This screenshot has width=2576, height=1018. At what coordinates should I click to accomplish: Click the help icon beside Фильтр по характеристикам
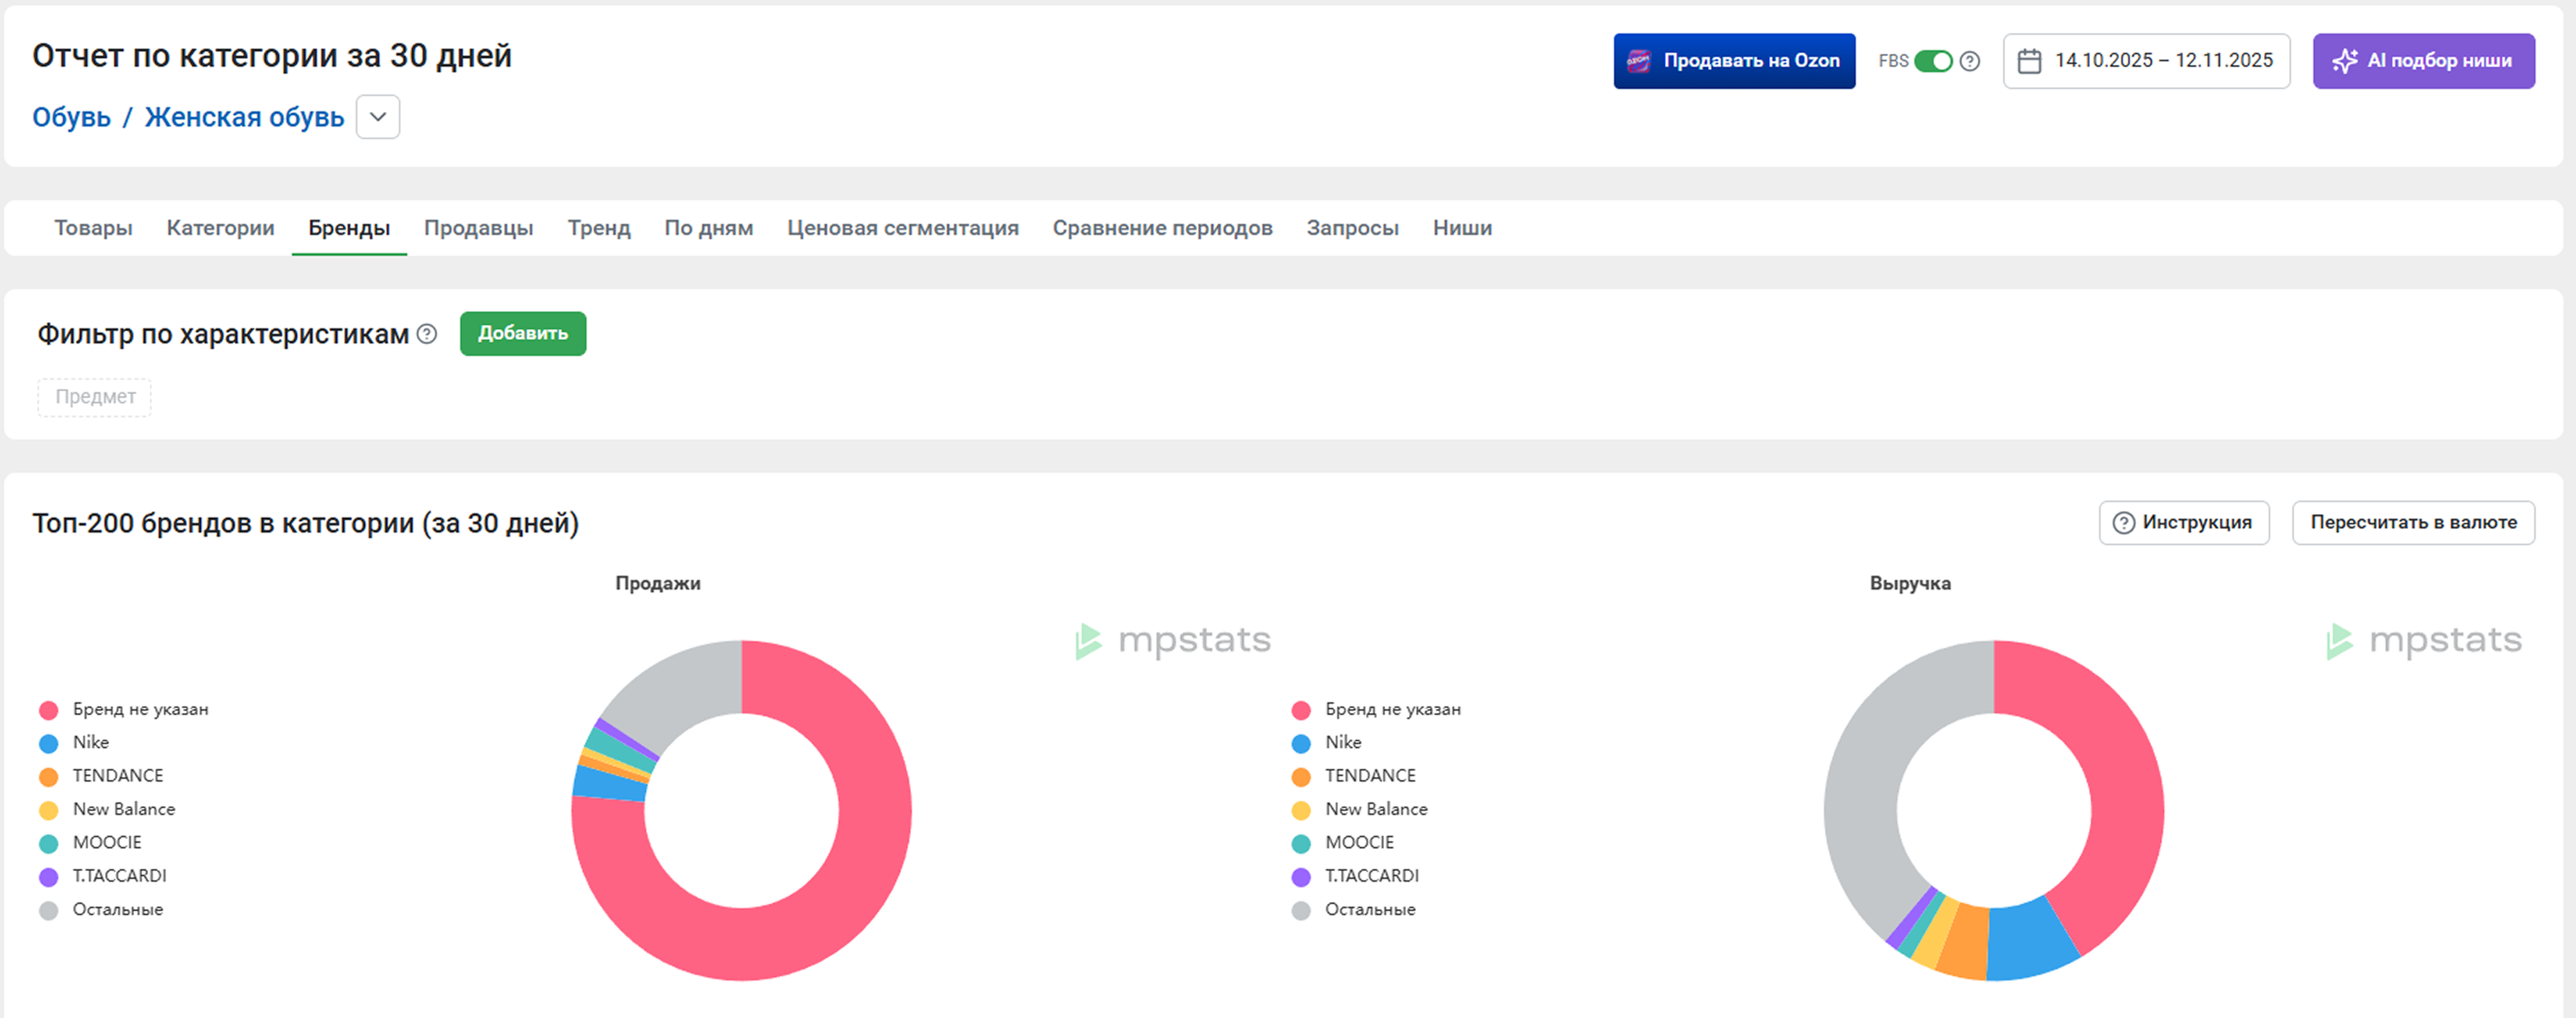427,334
